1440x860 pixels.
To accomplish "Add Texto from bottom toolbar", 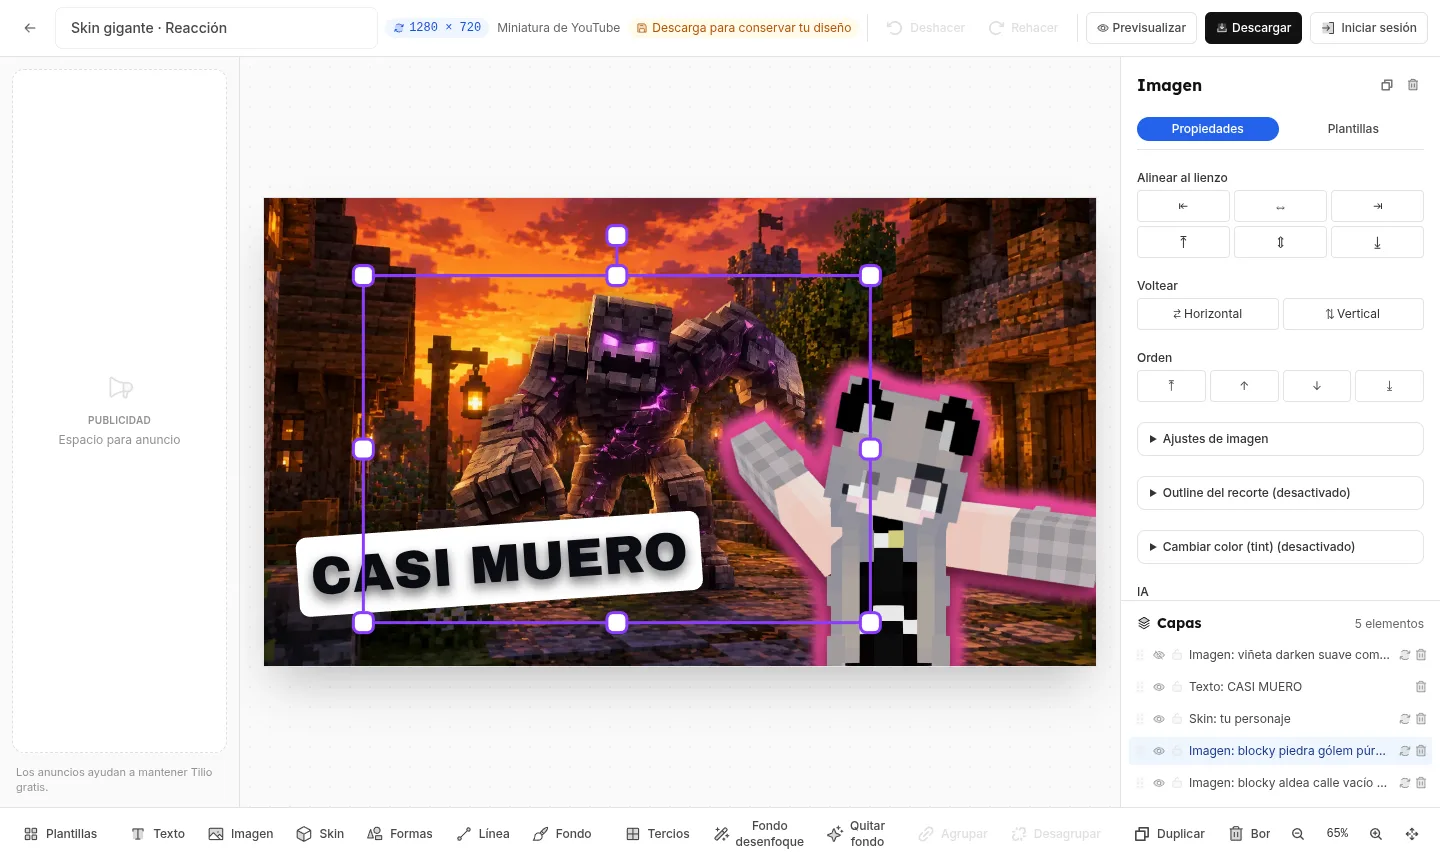I will 158,834.
